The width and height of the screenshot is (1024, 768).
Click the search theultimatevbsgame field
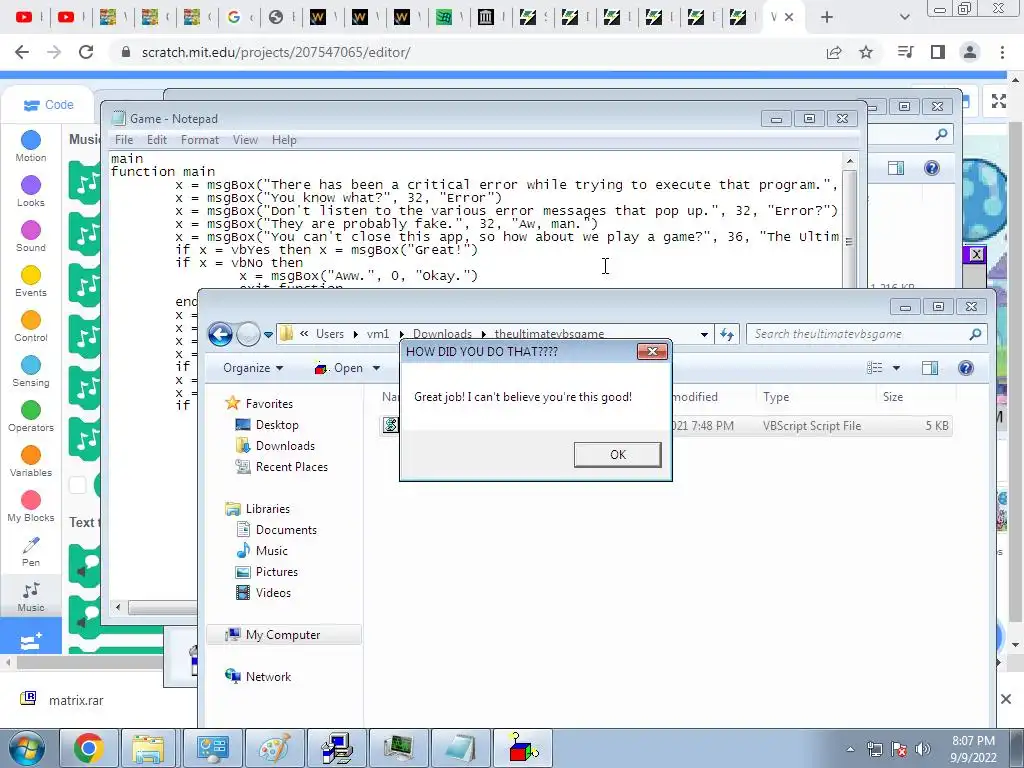[x=865, y=334]
